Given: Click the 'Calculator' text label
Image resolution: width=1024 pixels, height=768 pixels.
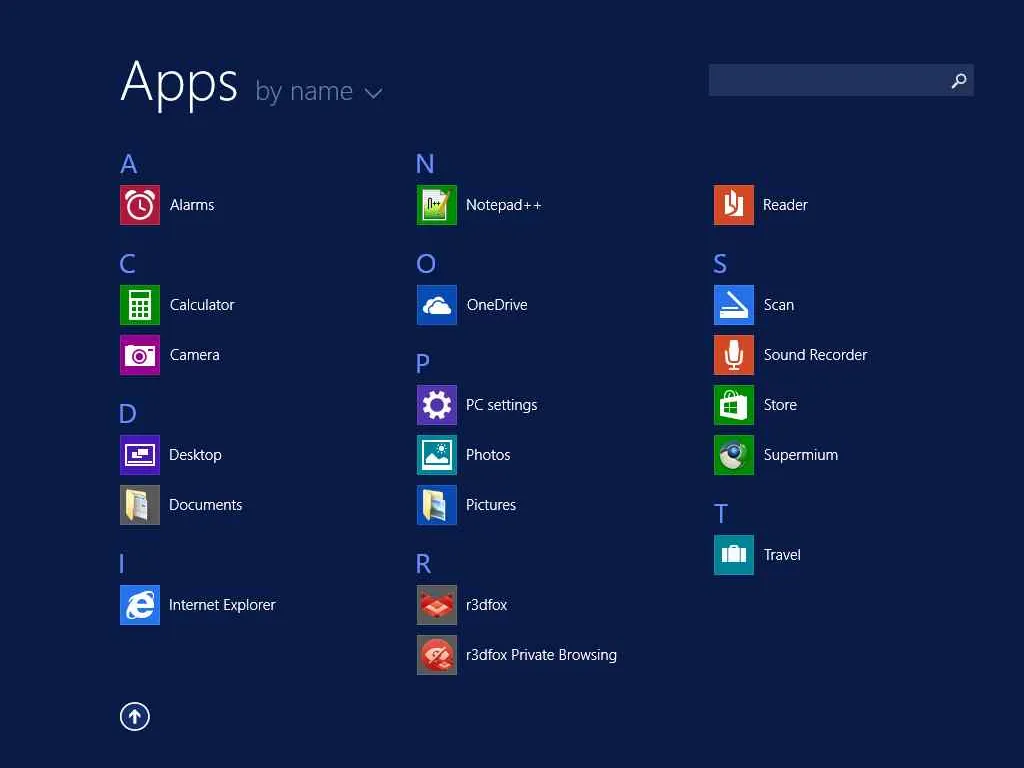Looking at the screenshot, I should (202, 305).
